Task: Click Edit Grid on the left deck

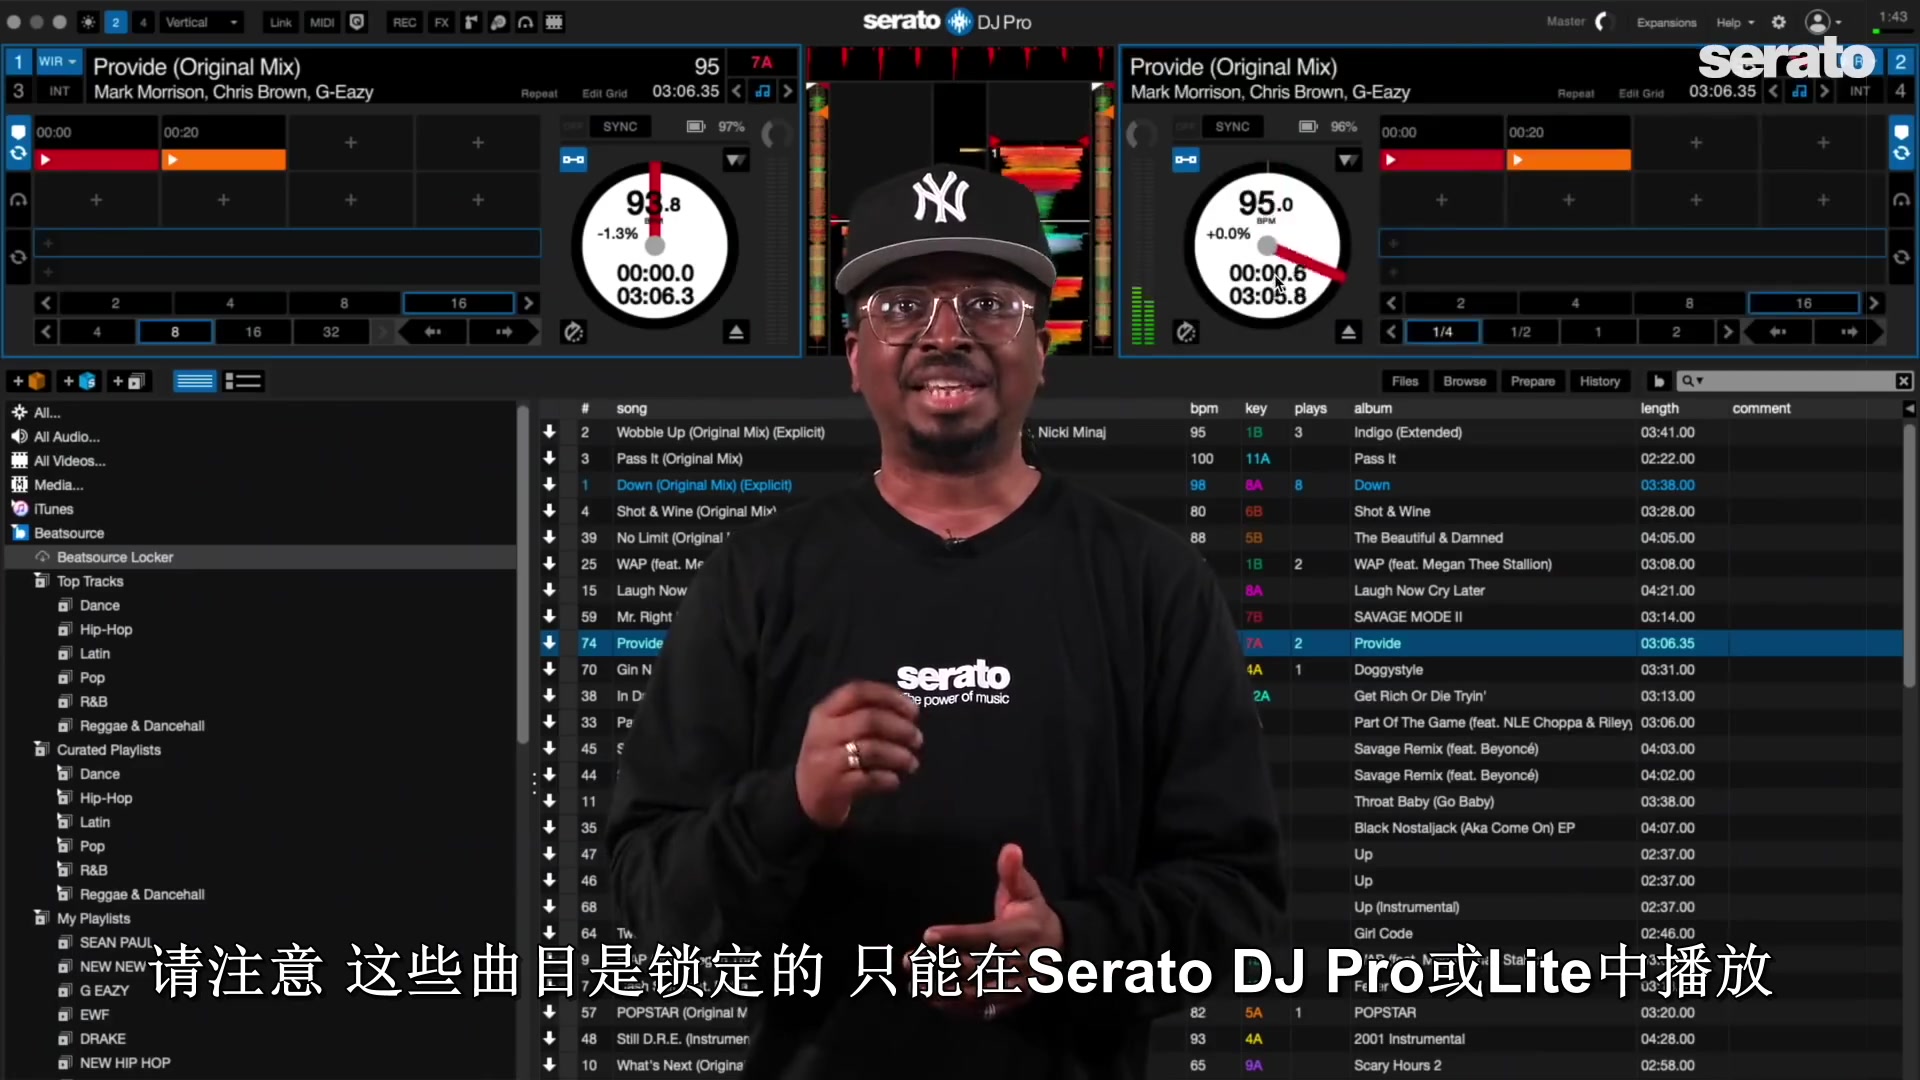Action: click(604, 93)
